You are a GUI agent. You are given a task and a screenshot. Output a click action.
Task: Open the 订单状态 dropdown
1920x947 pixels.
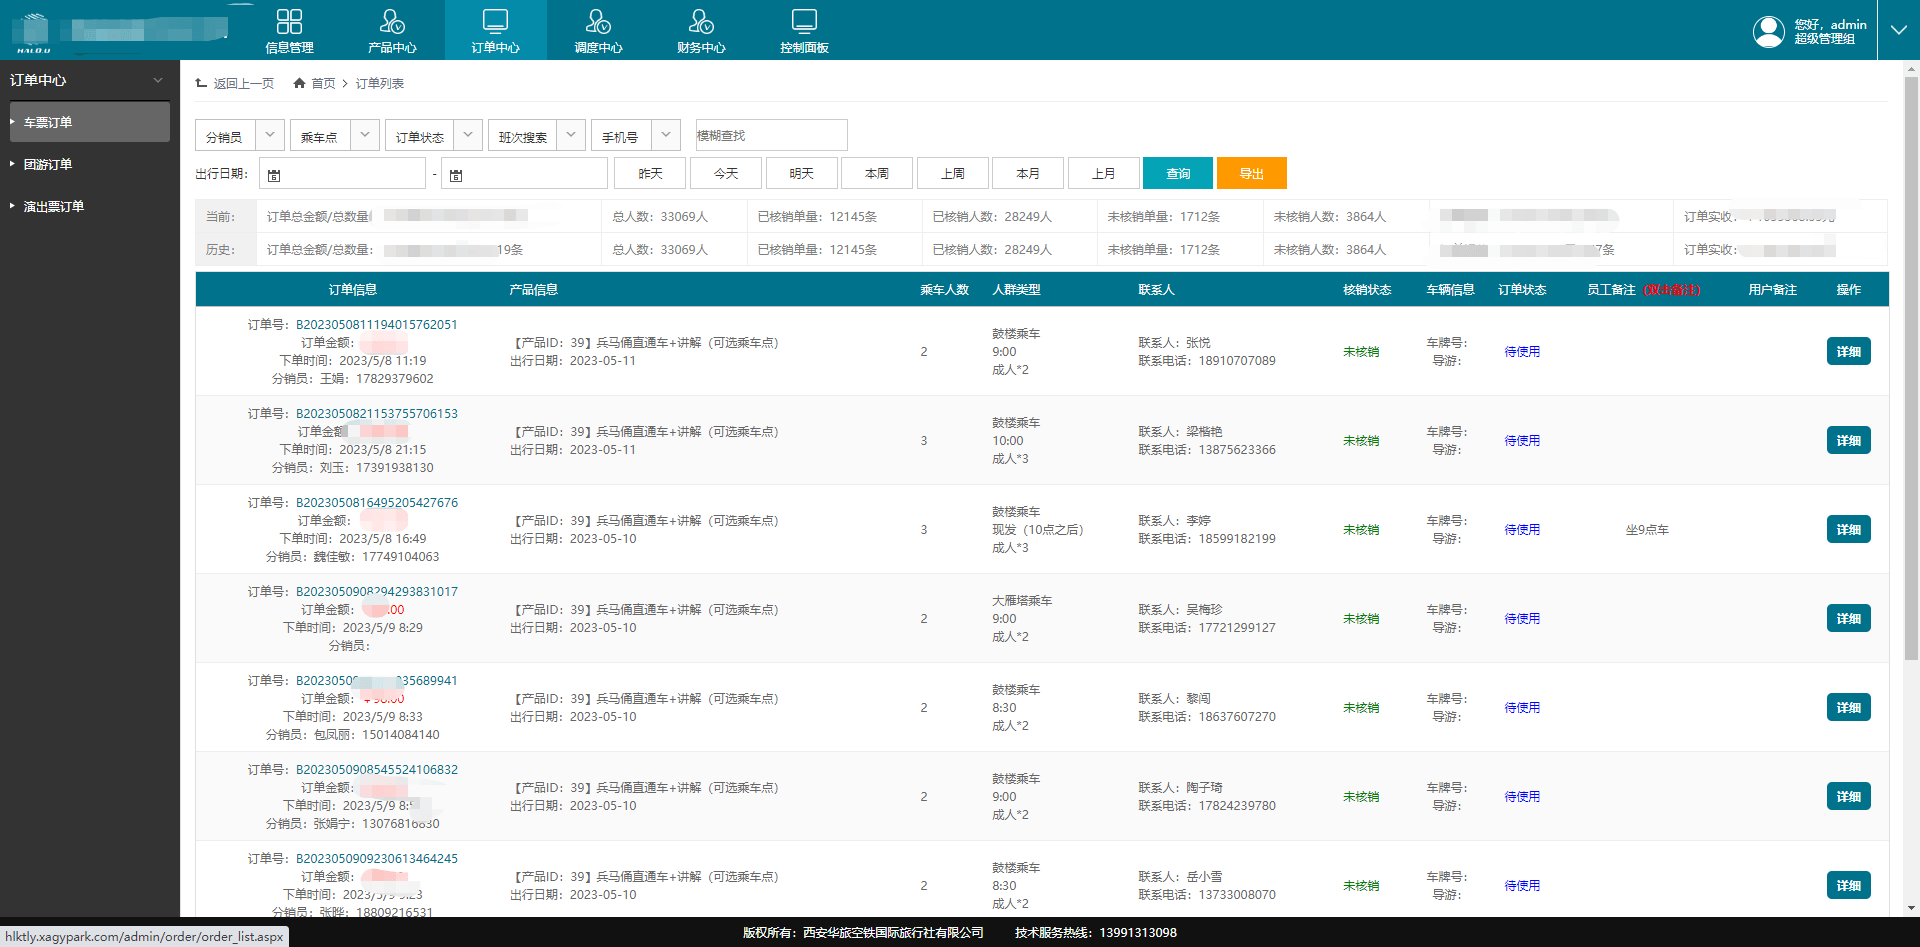[434, 135]
